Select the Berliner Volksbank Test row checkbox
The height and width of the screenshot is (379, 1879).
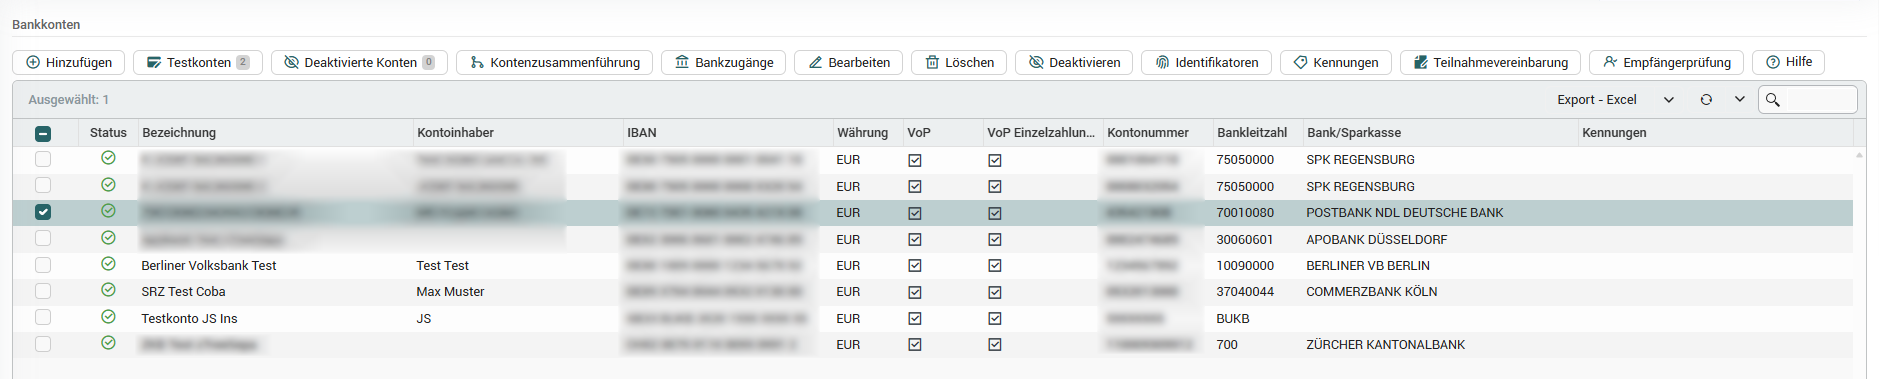tap(43, 265)
